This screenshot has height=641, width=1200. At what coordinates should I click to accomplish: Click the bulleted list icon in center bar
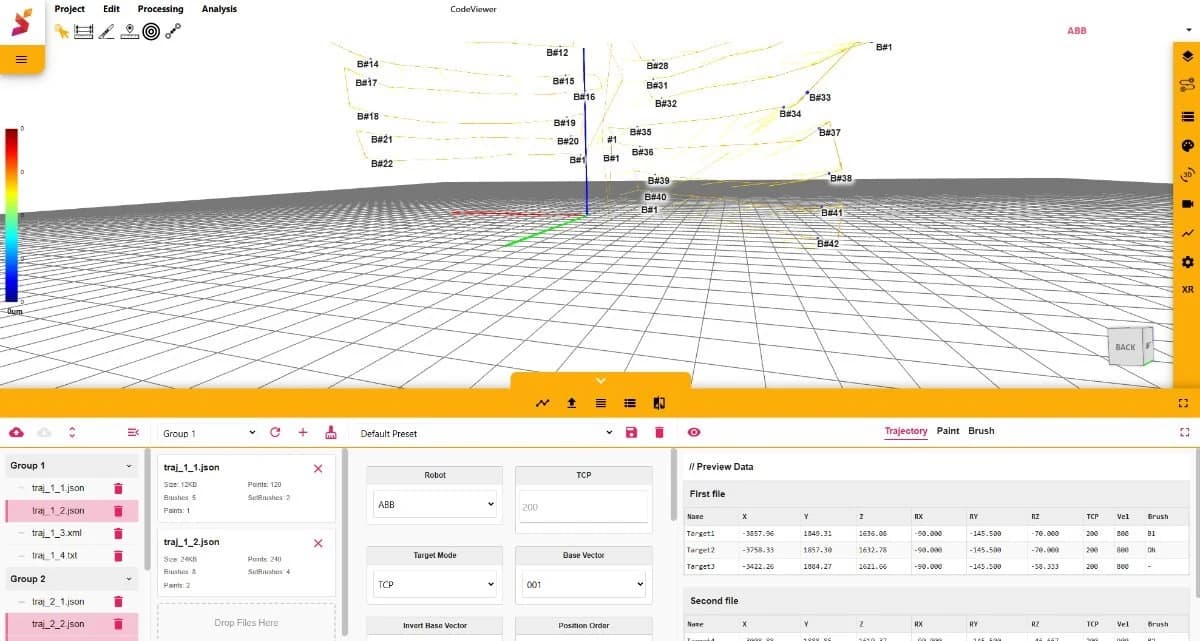pyautogui.click(x=630, y=403)
